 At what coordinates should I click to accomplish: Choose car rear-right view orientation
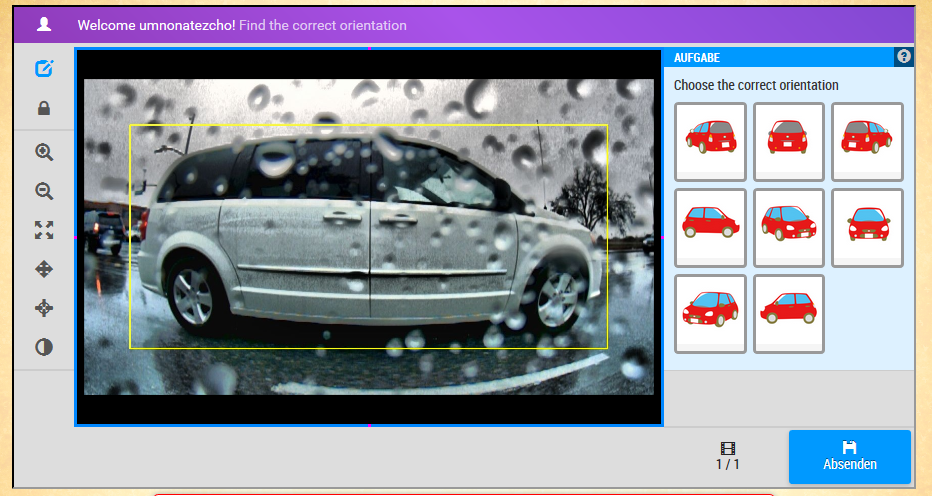tap(867, 142)
